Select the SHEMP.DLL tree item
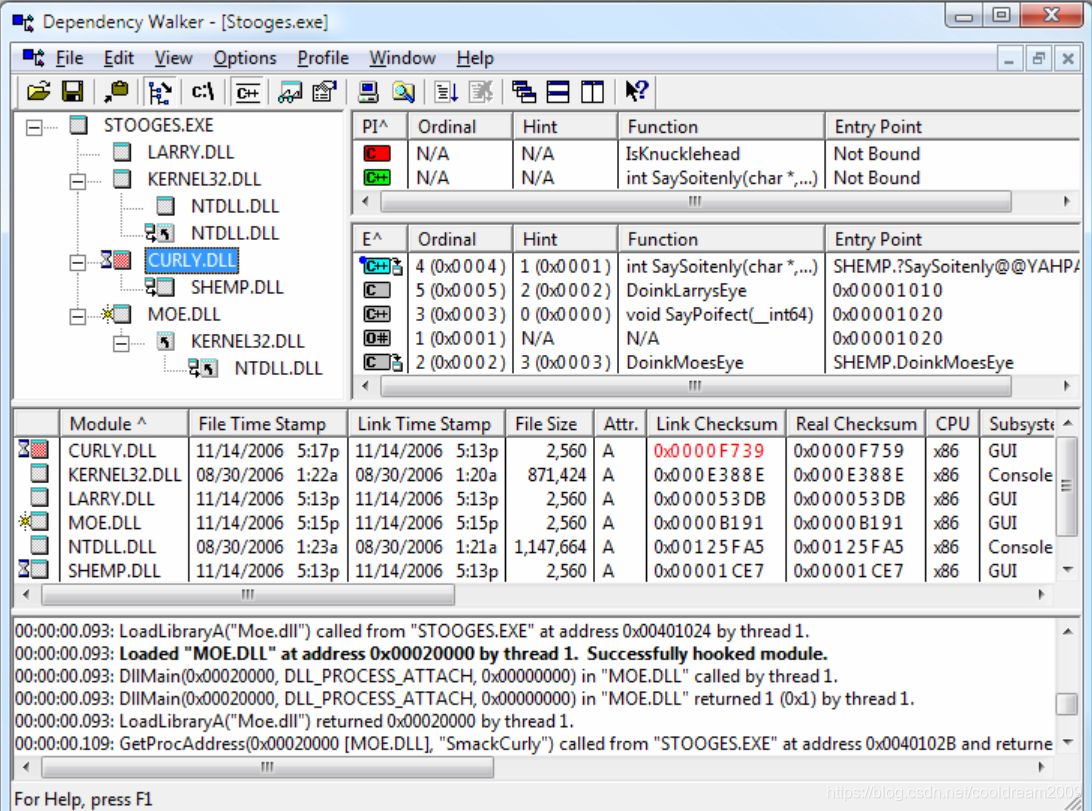 click(237, 285)
